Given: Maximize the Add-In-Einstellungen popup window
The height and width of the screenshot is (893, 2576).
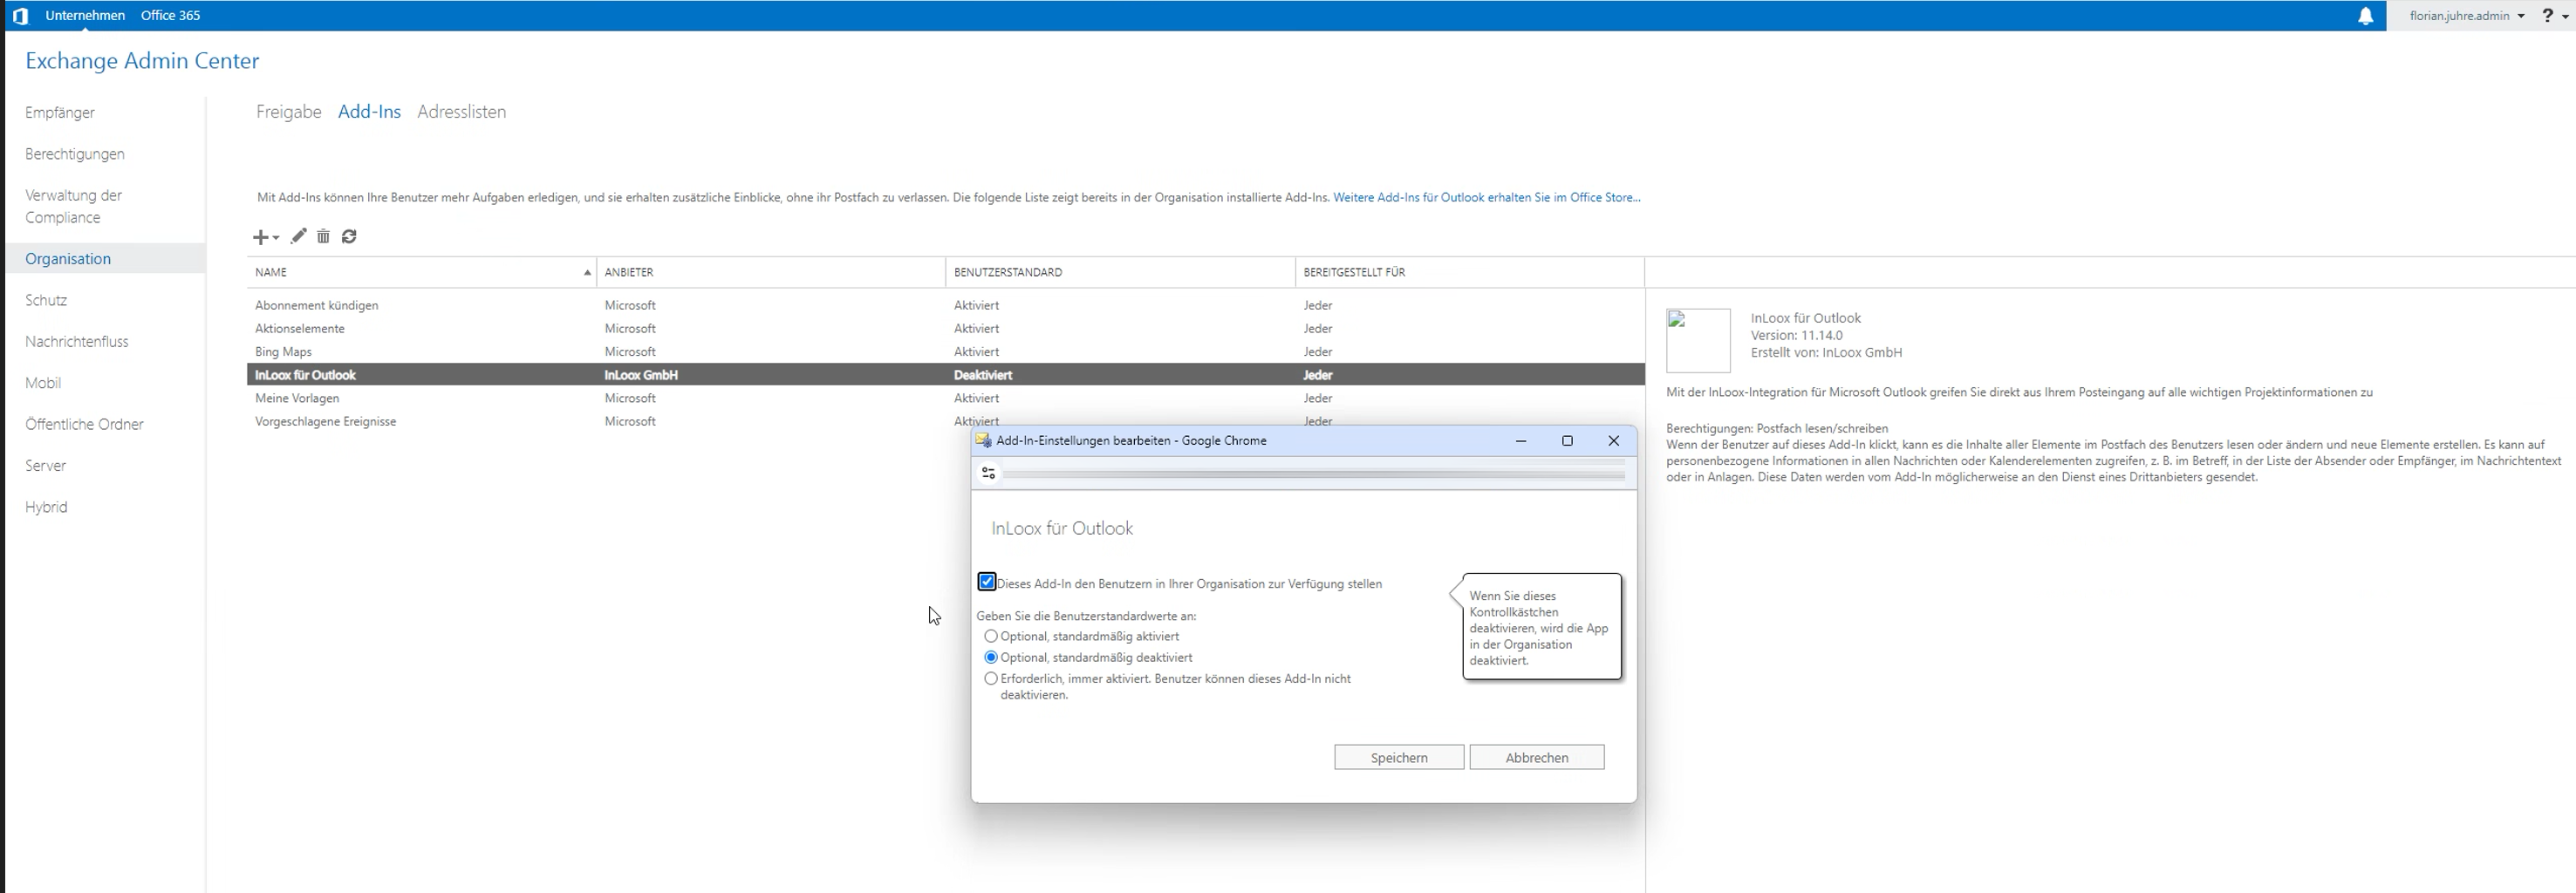Looking at the screenshot, I should 1567,441.
